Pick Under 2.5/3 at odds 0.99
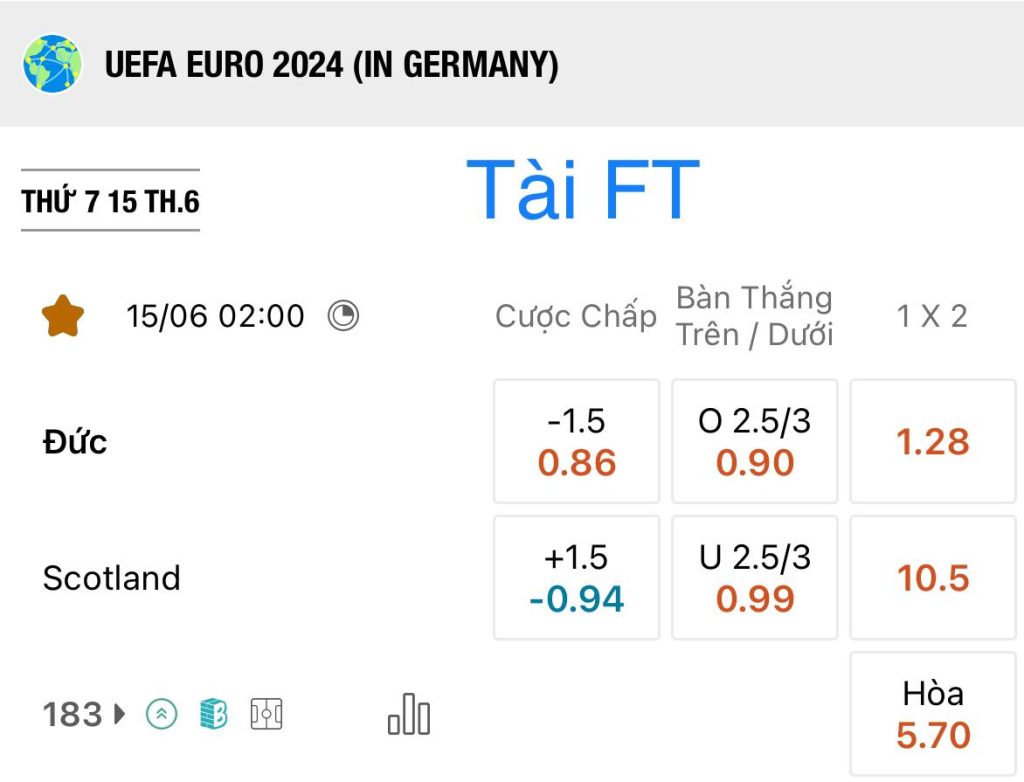This screenshot has width=1024, height=782. tap(755, 578)
